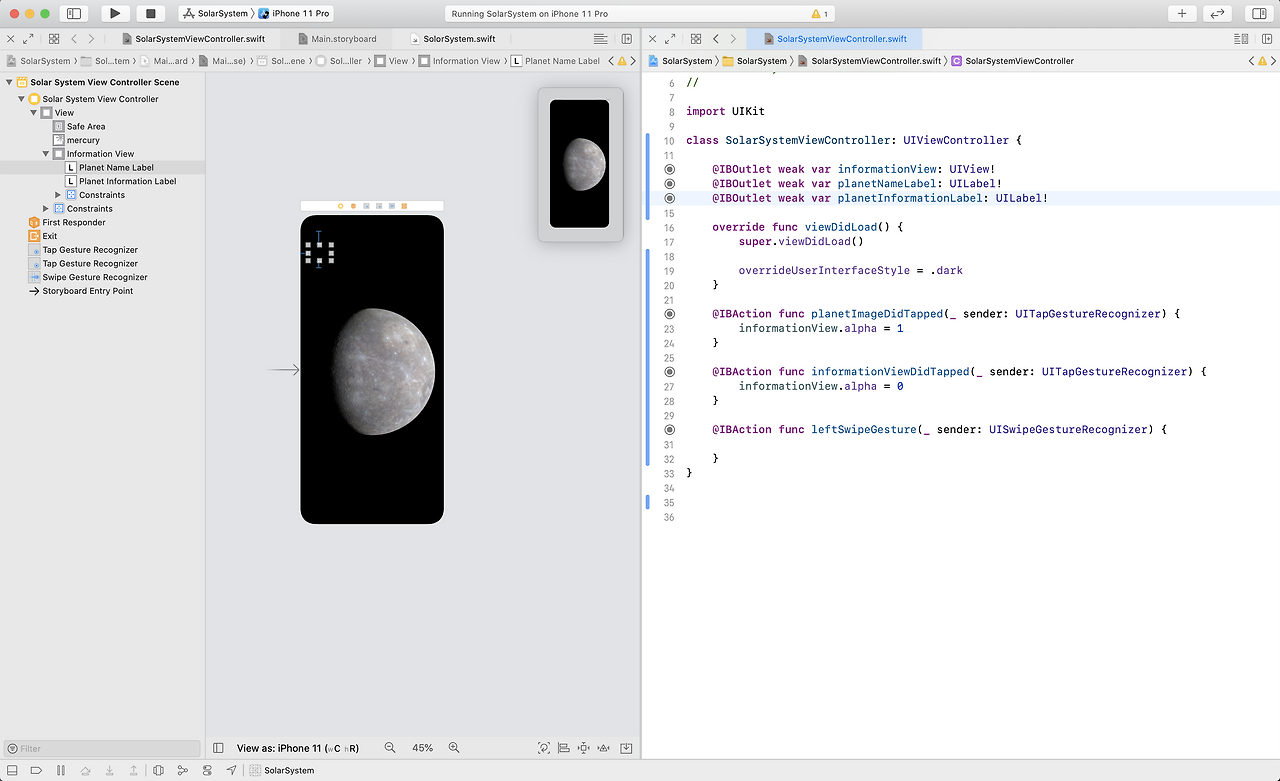This screenshot has width=1280, height=781.
Task: Collapse the Information View node
Action: pos(46,154)
